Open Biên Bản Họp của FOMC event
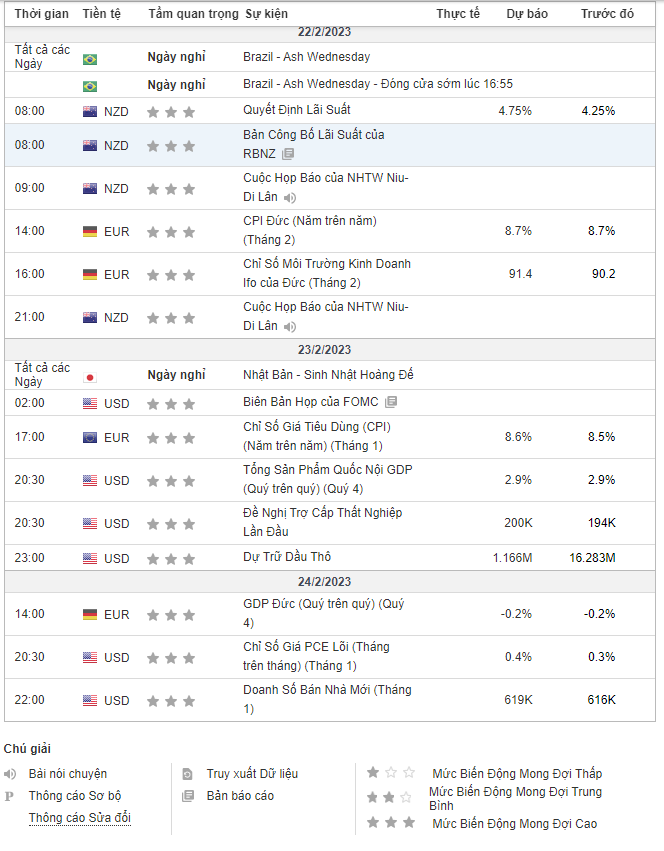Screen dimensions: 664x851 point(311,402)
